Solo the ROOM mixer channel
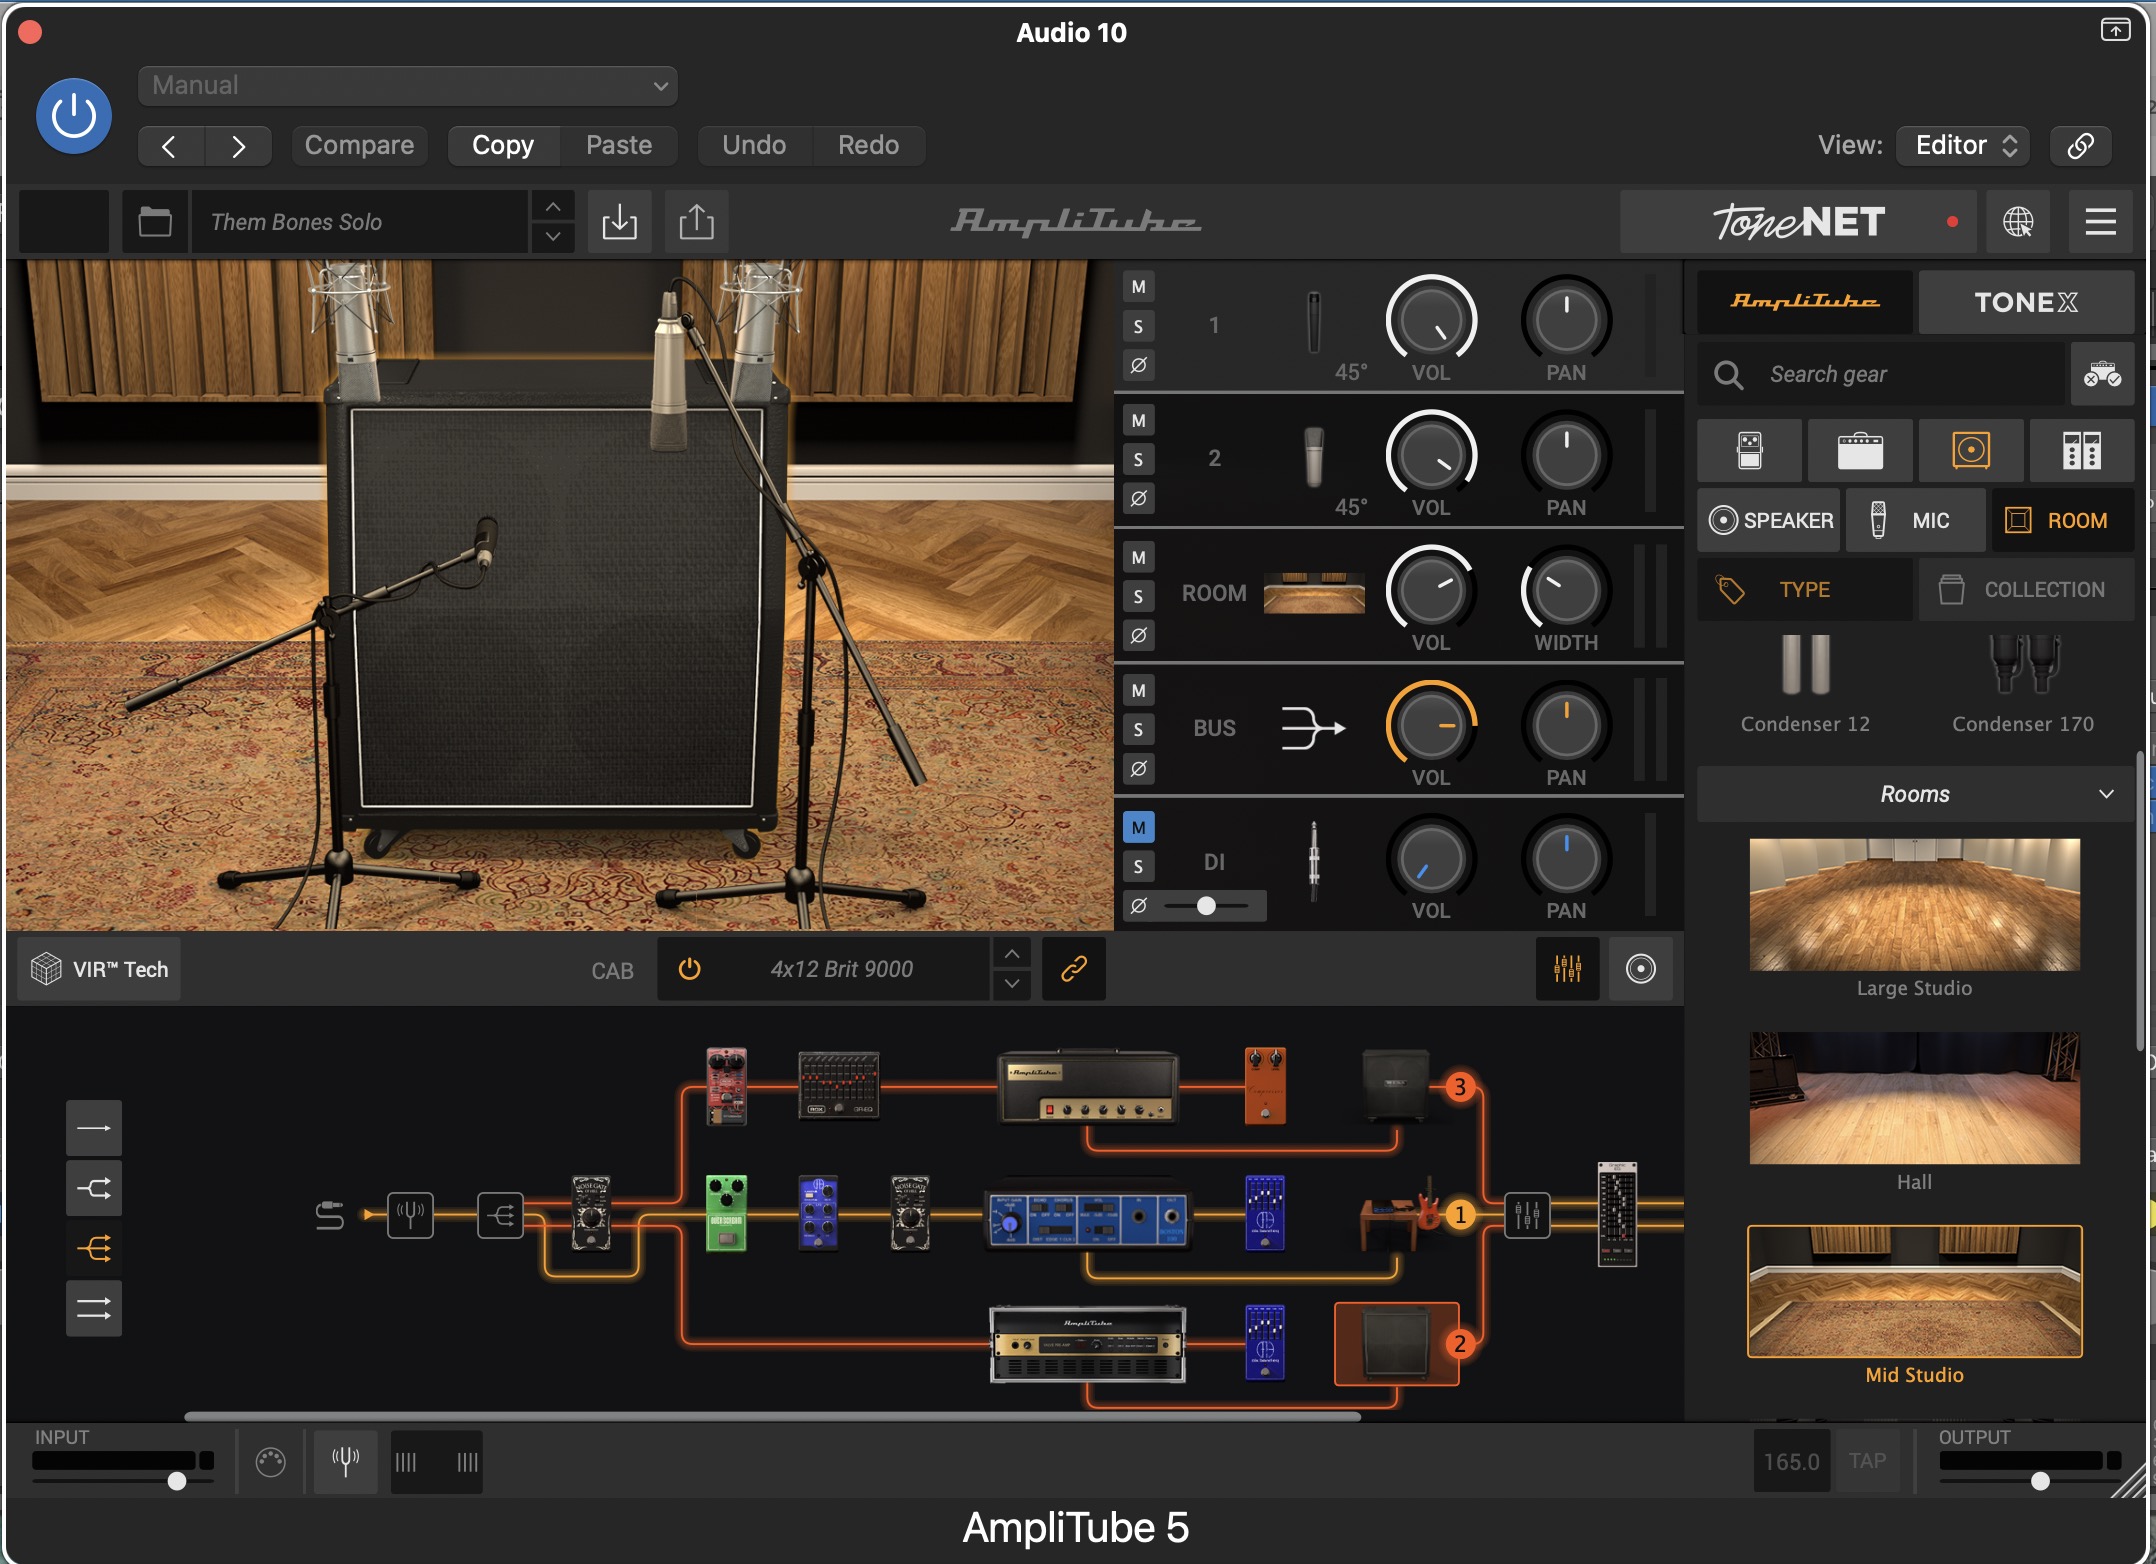Viewport: 2156px width, 1564px height. tap(1138, 597)
